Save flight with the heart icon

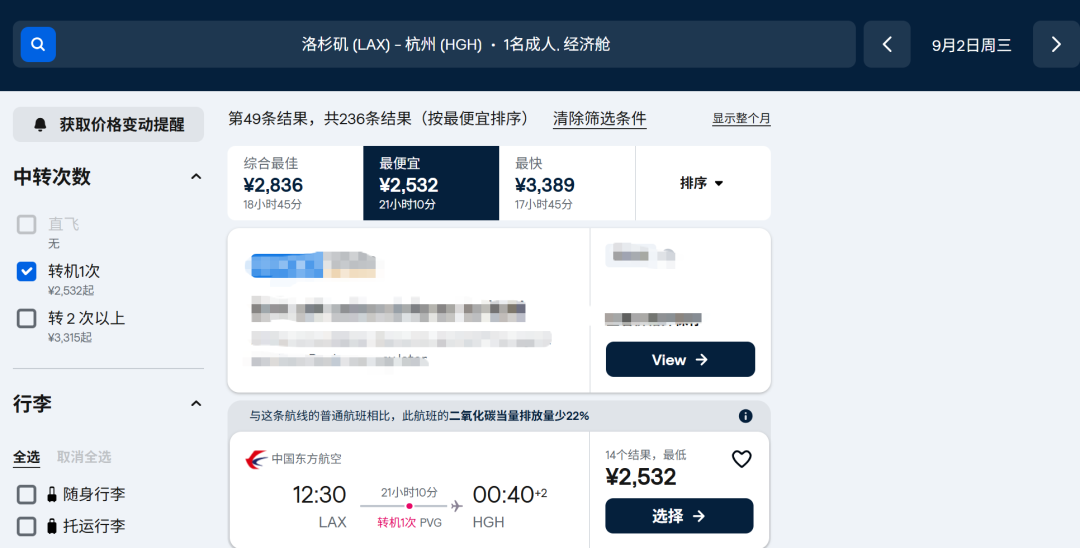(741, 459)
